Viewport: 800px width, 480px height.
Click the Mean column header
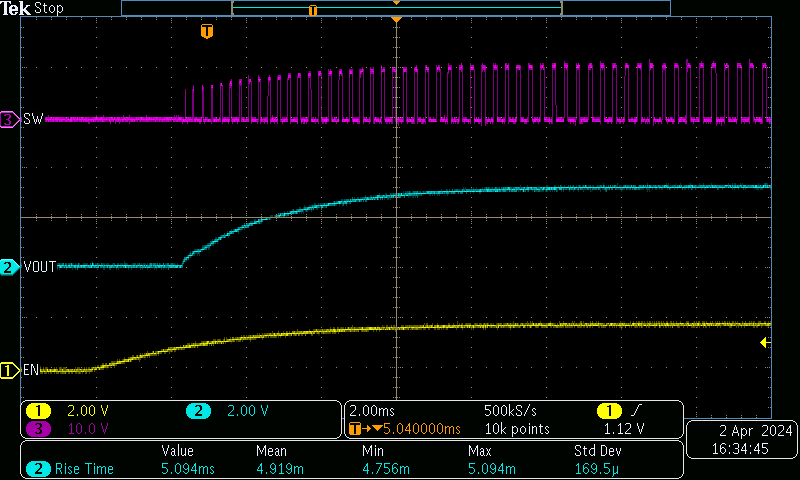pyautogui.click(x=271, y=451)
